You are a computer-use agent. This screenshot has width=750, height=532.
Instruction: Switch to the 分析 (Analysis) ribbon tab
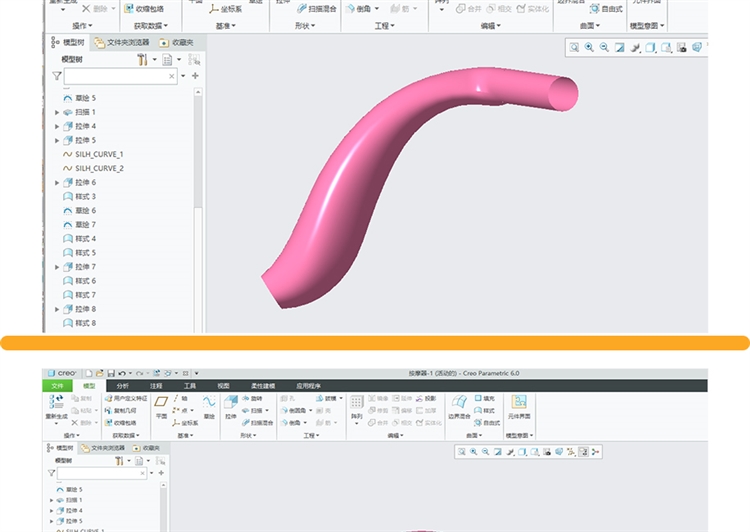122,386
